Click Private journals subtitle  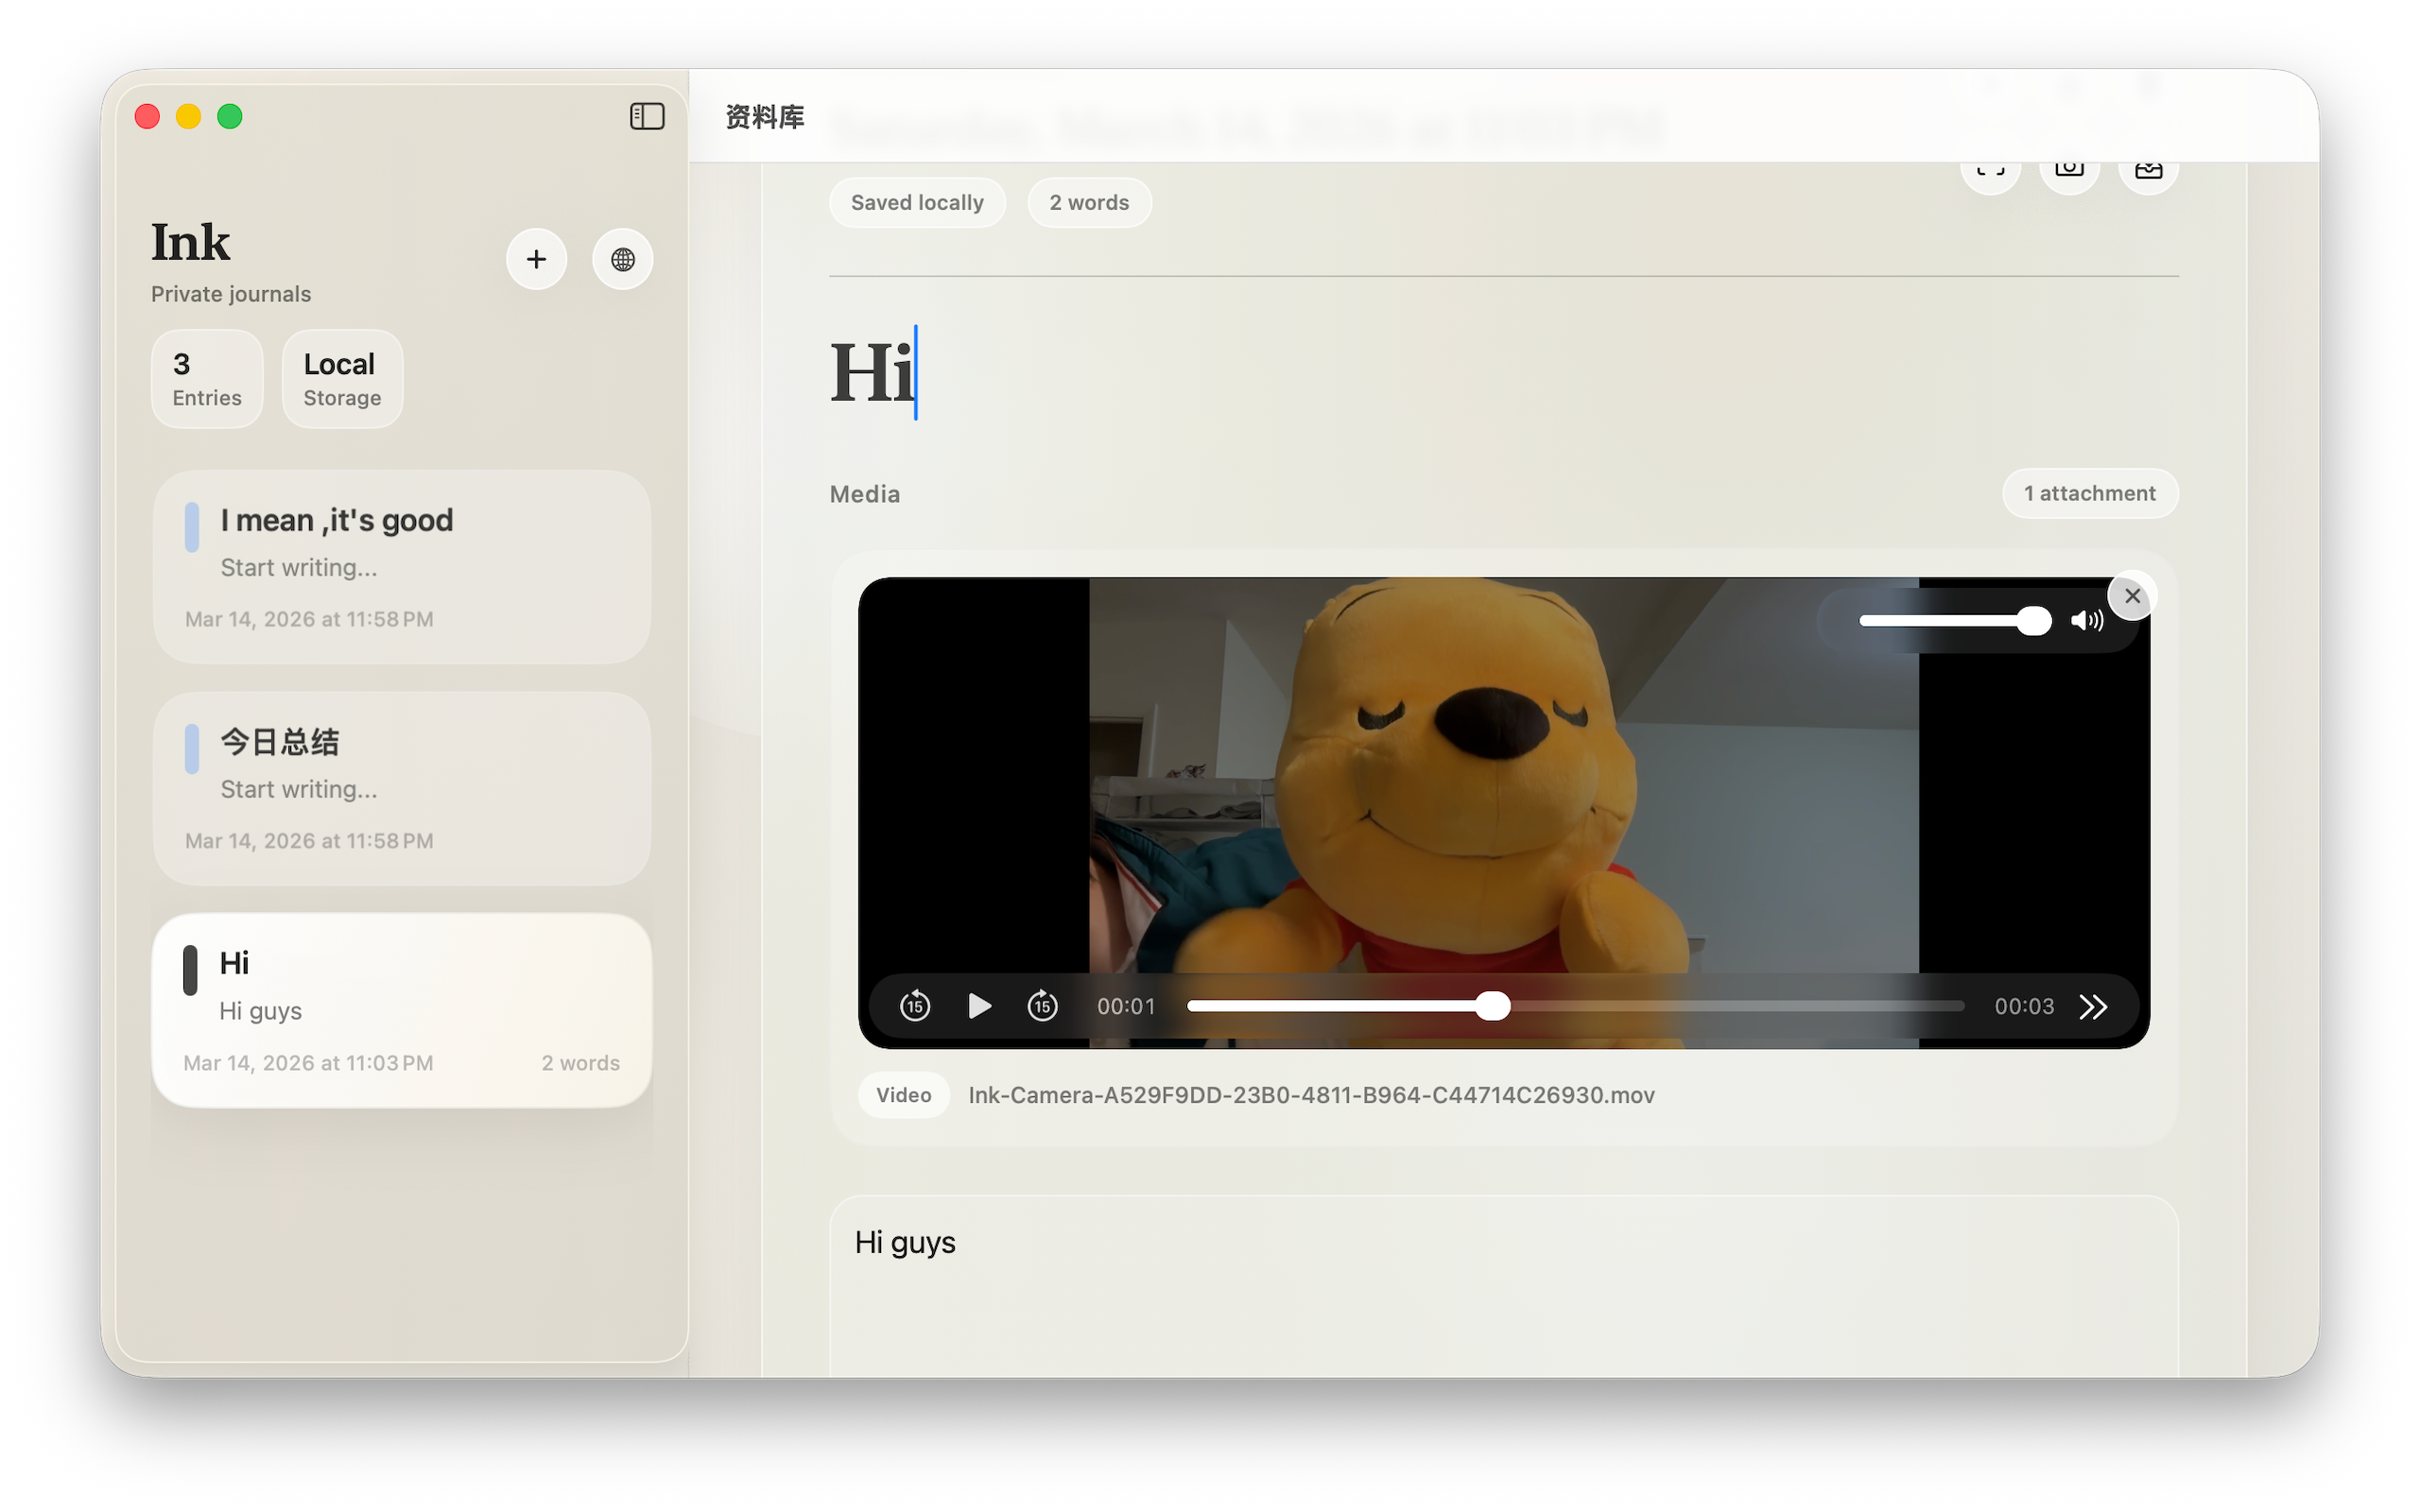231,294
